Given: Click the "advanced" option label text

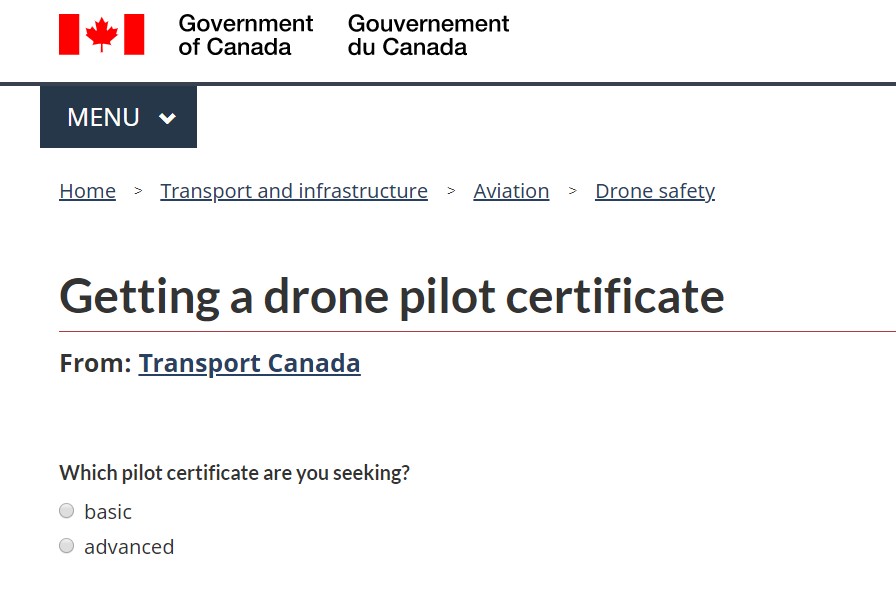Looking at the screenshot, I should (x=129, y=547).
